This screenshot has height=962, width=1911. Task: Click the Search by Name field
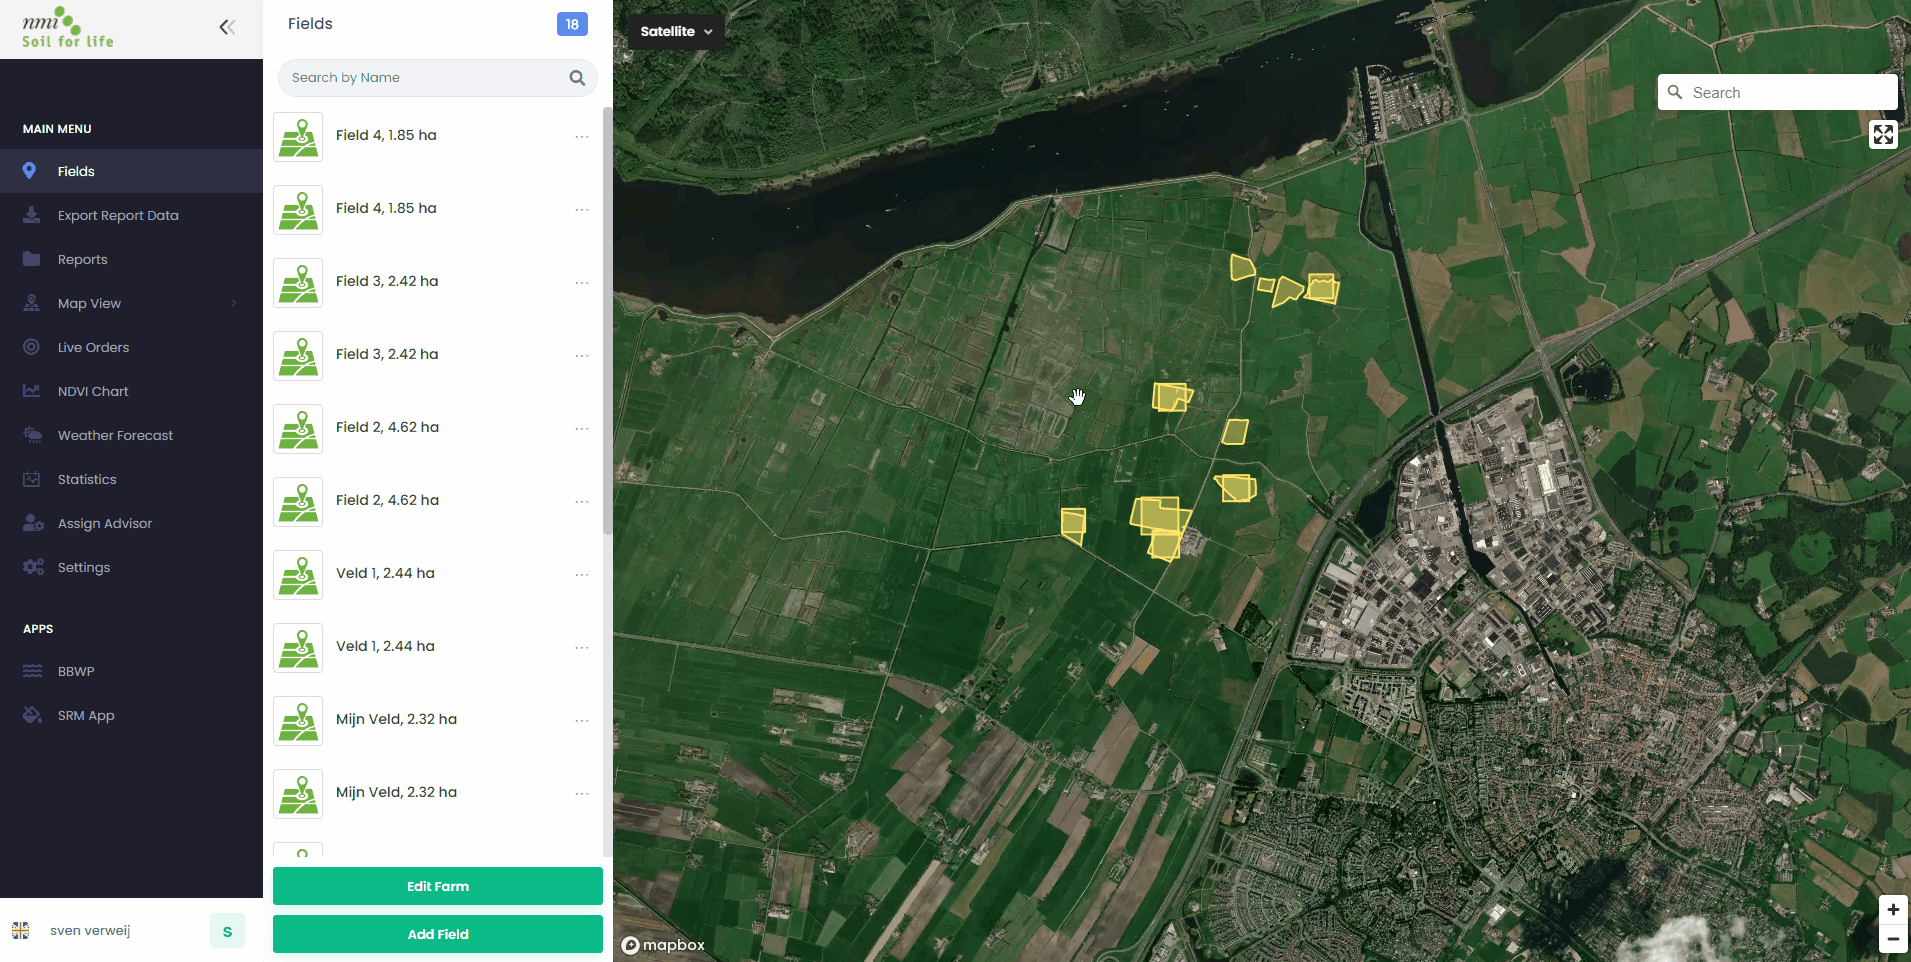pos(425,78)
